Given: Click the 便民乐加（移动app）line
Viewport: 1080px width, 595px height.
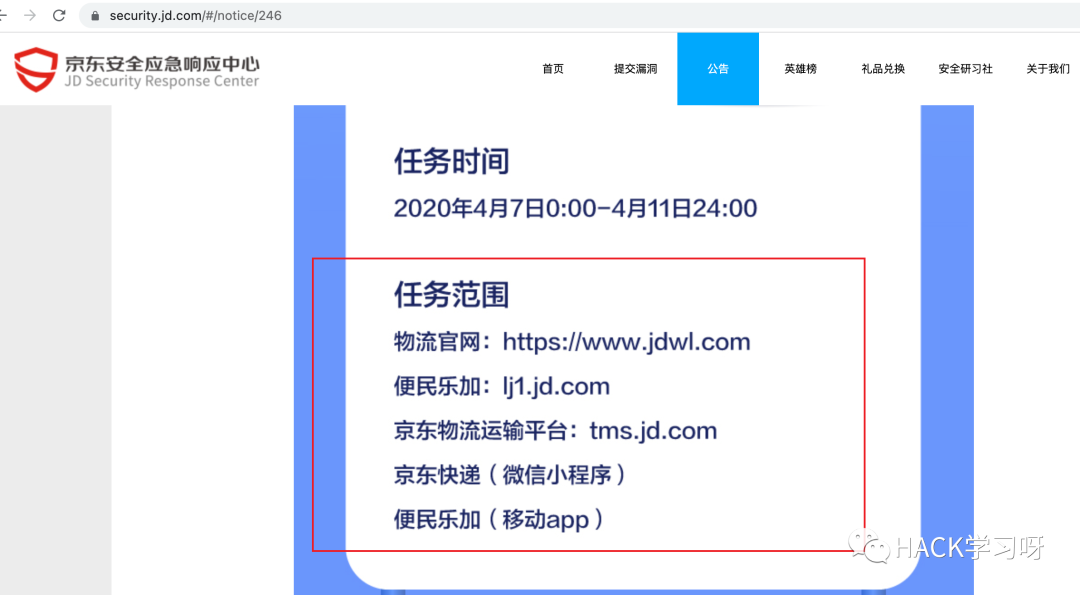Looking at the screenshot, I should click(x=499, y=519).
